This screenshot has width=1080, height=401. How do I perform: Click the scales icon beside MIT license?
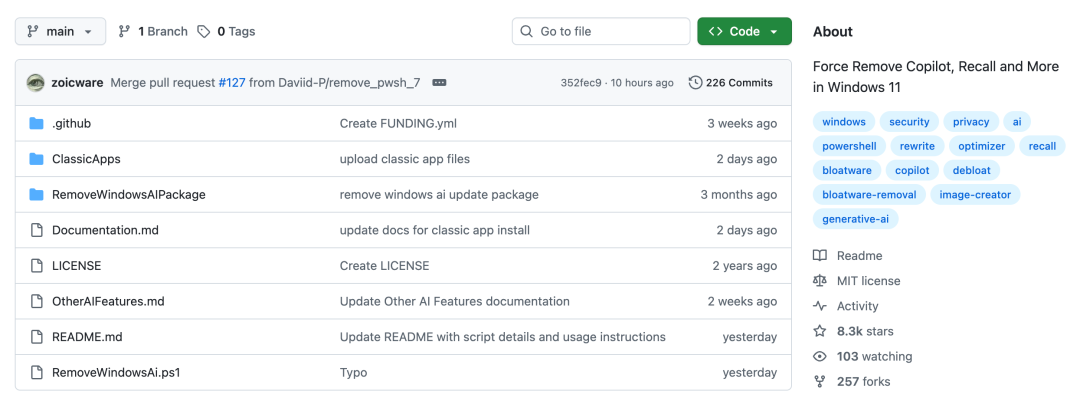tap(820, 281)
